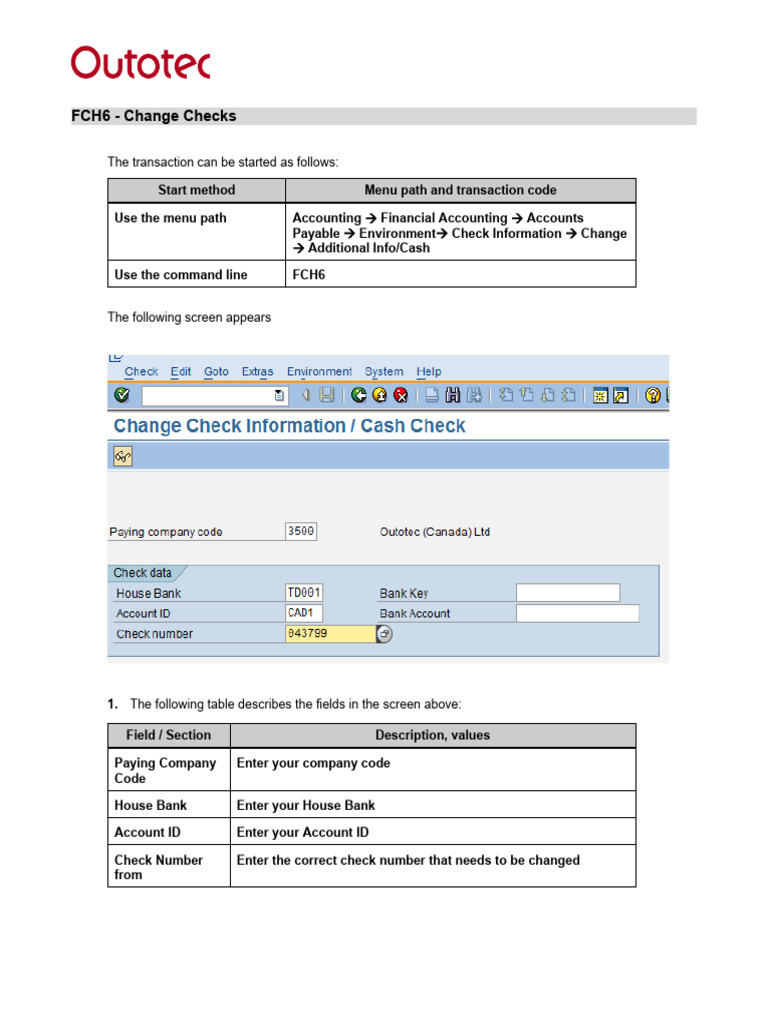Click the Create New Session icon
Viewport: 768px width, 1024px height.
[600, 395]
